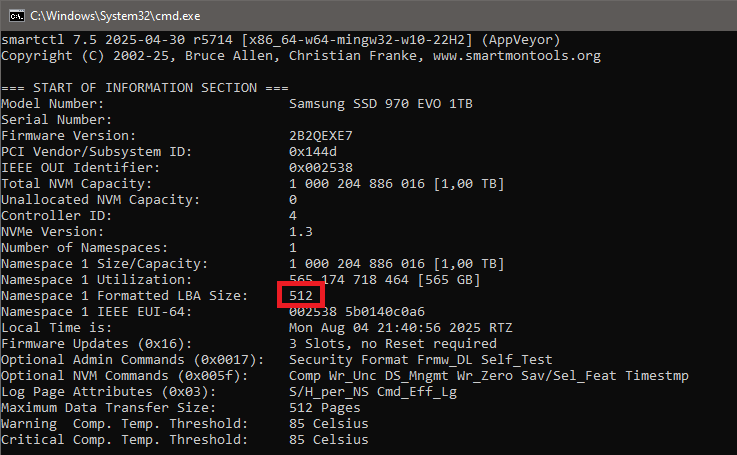The image size is (737, 455).
Task: Select the Total NVM Capacity value
Action: coord(397,184)
